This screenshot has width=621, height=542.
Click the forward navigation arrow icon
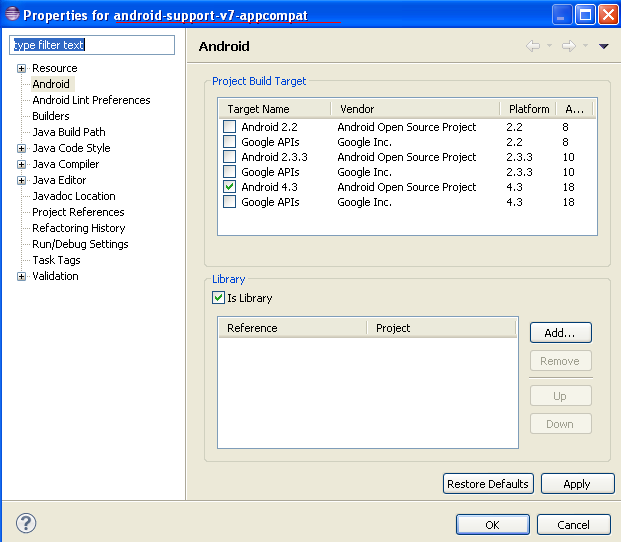[x=569, y=46]
